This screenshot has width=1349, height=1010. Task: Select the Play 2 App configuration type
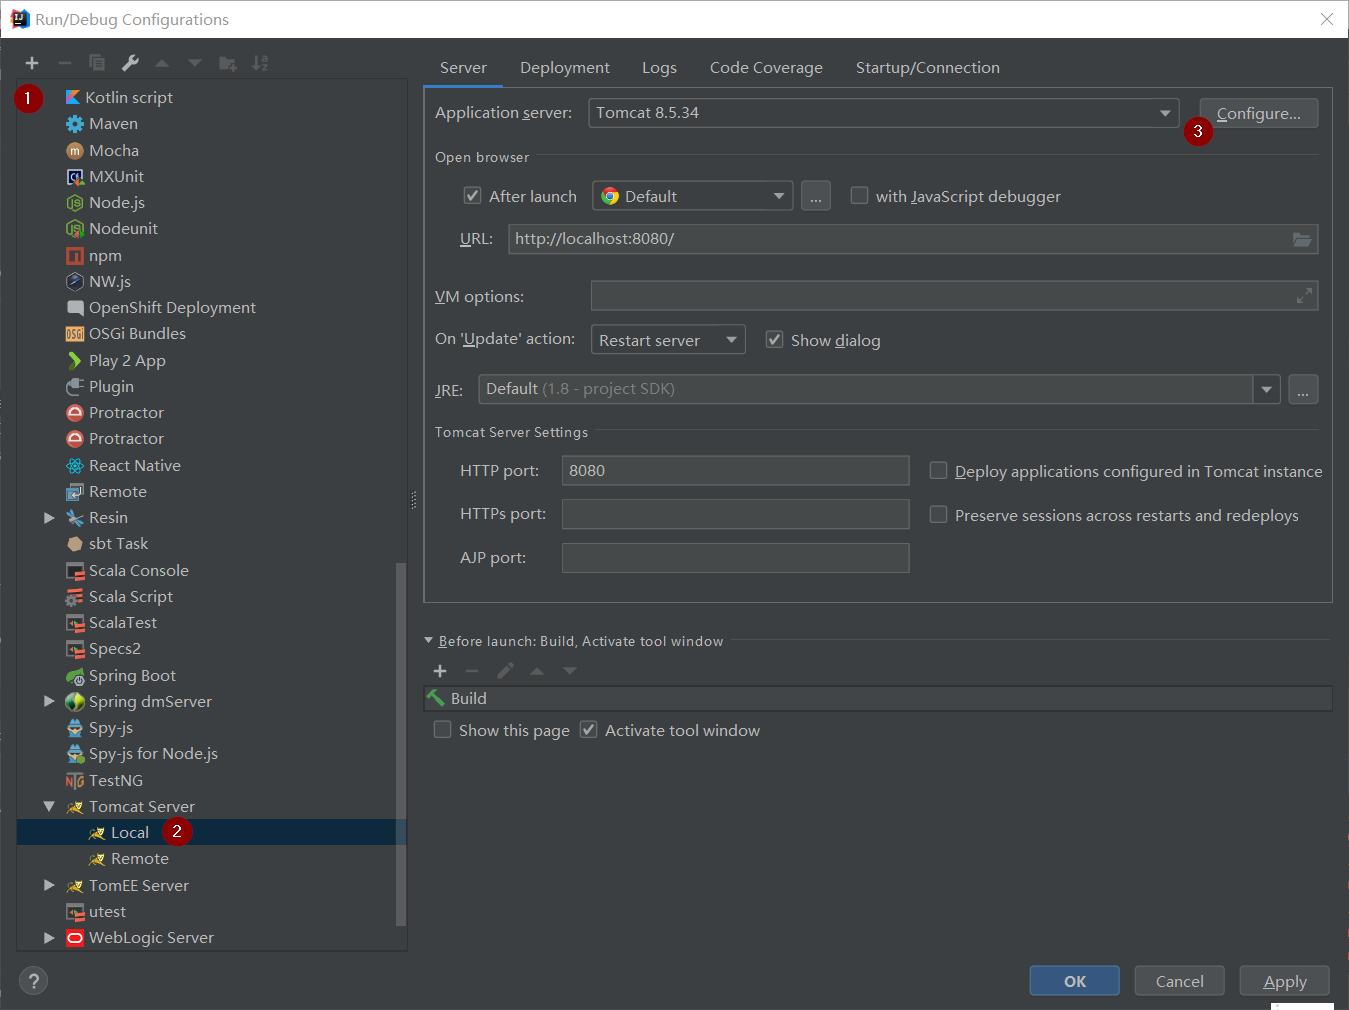(127, 360)
